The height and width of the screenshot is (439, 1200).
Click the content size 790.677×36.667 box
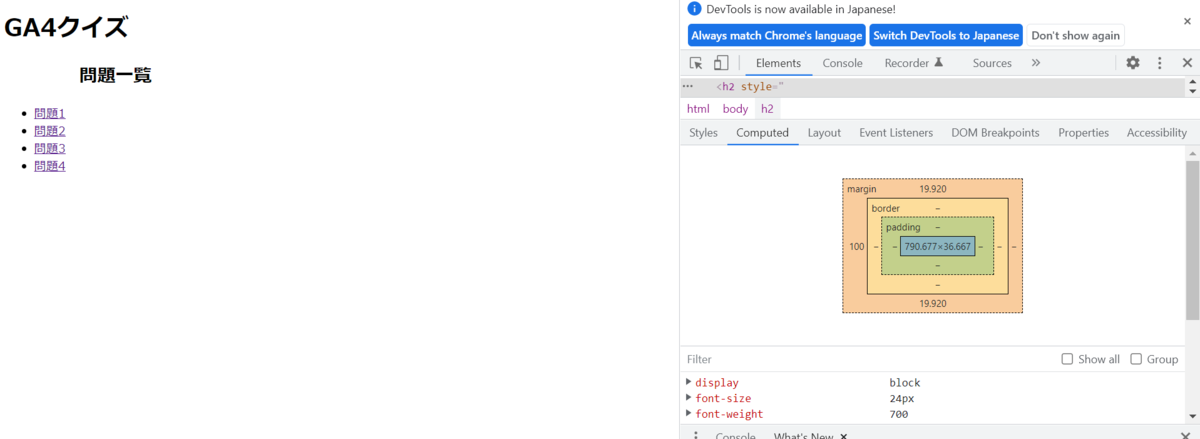(937, 246)
